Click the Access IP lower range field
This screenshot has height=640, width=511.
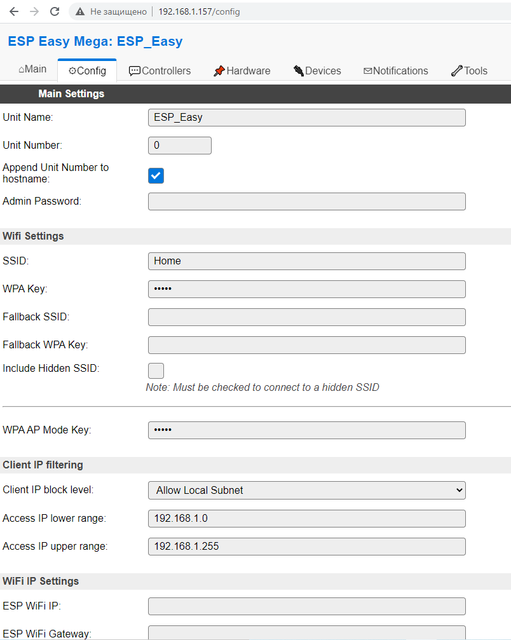pos(307,518)
